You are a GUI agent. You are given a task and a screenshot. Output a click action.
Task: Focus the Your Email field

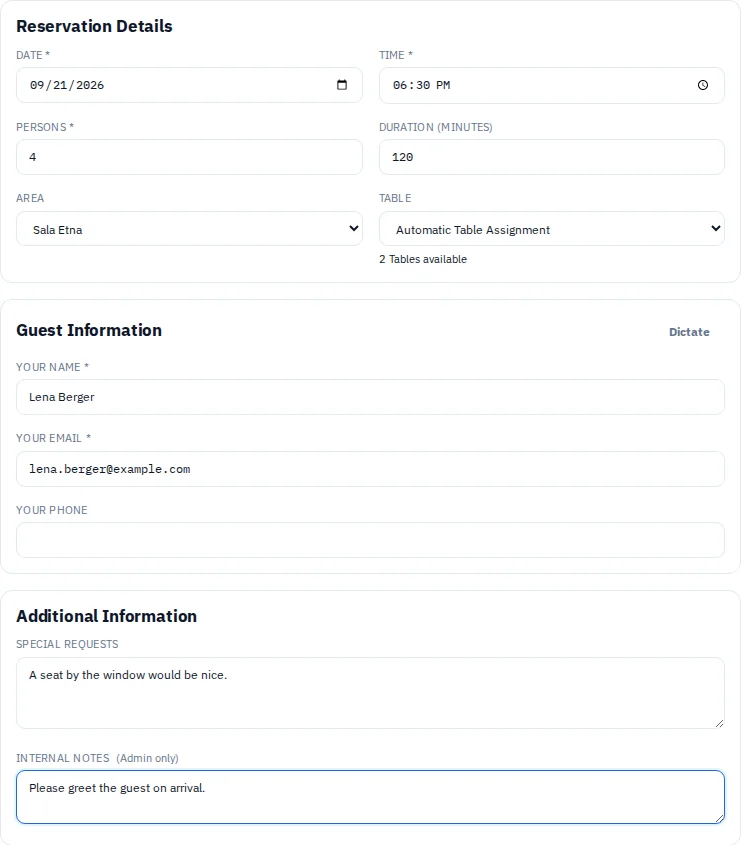(x=370, y=469)
